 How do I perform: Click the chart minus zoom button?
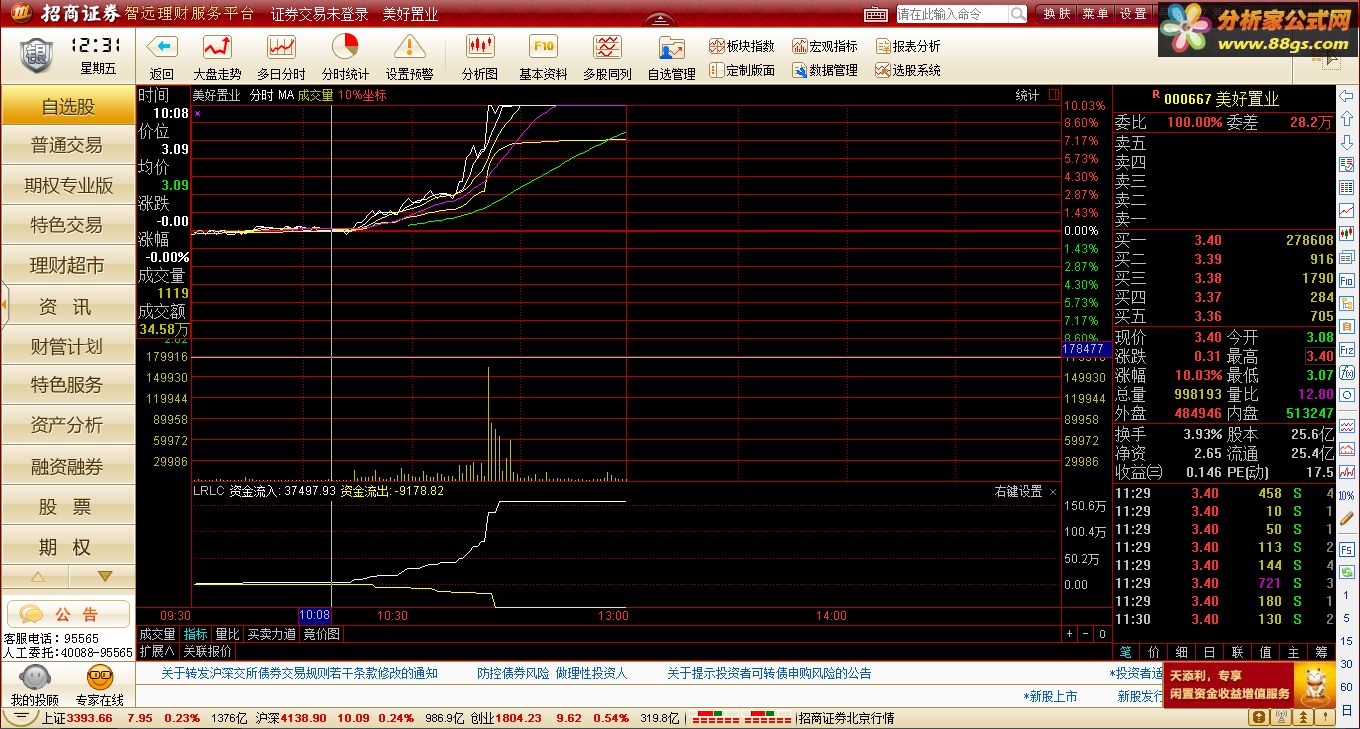click(1086, 634)
